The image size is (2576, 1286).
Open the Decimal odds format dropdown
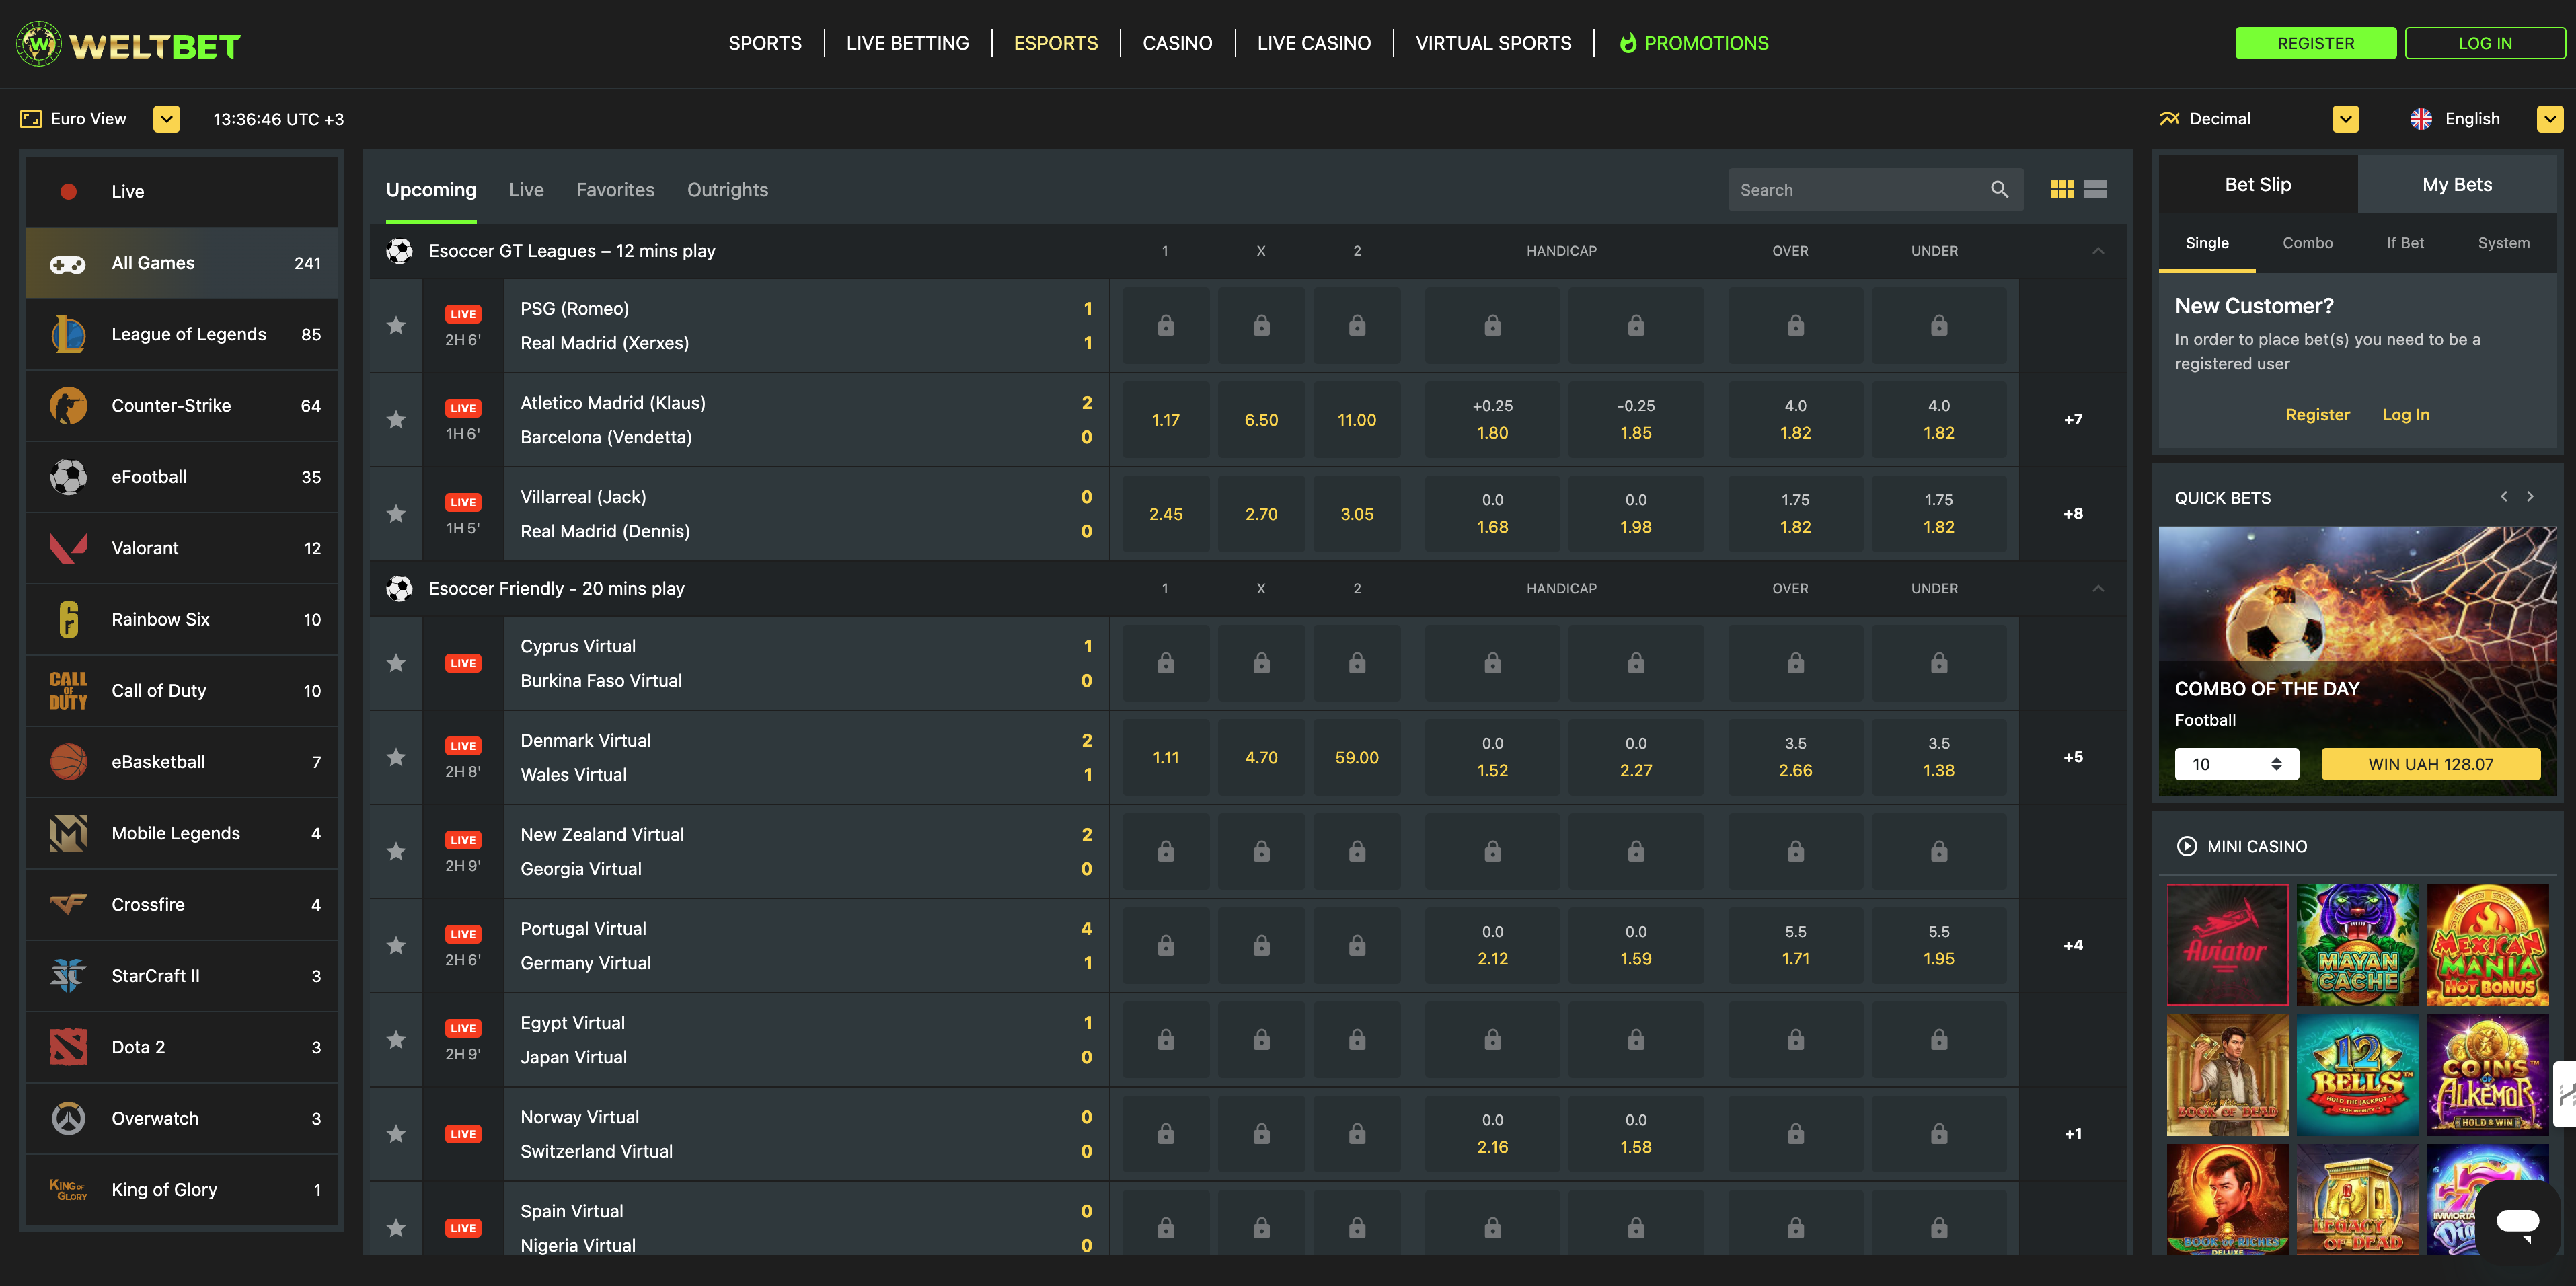pyautogui.click(x=2345, y=119)
